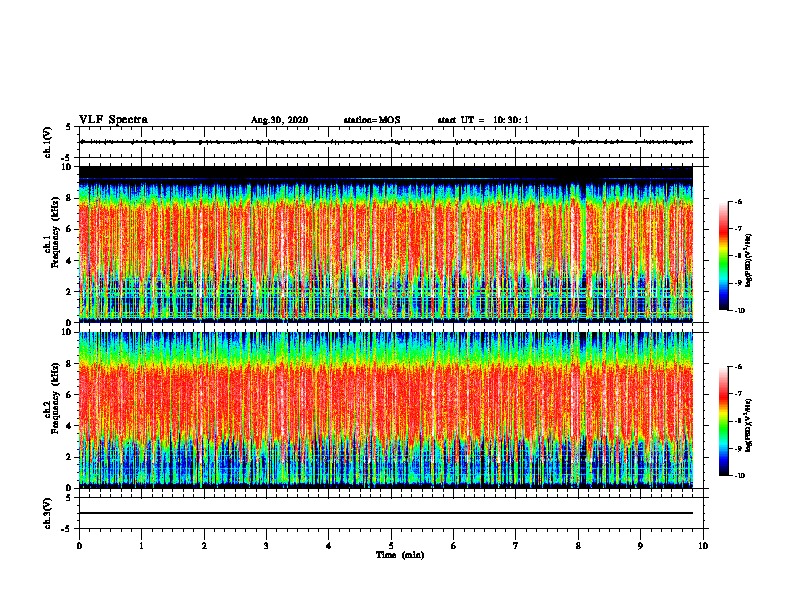Screen dimensions: 792x612
Task: Click the "start UT = 10:30: 1" text
Action: click(x=483, y=120)
